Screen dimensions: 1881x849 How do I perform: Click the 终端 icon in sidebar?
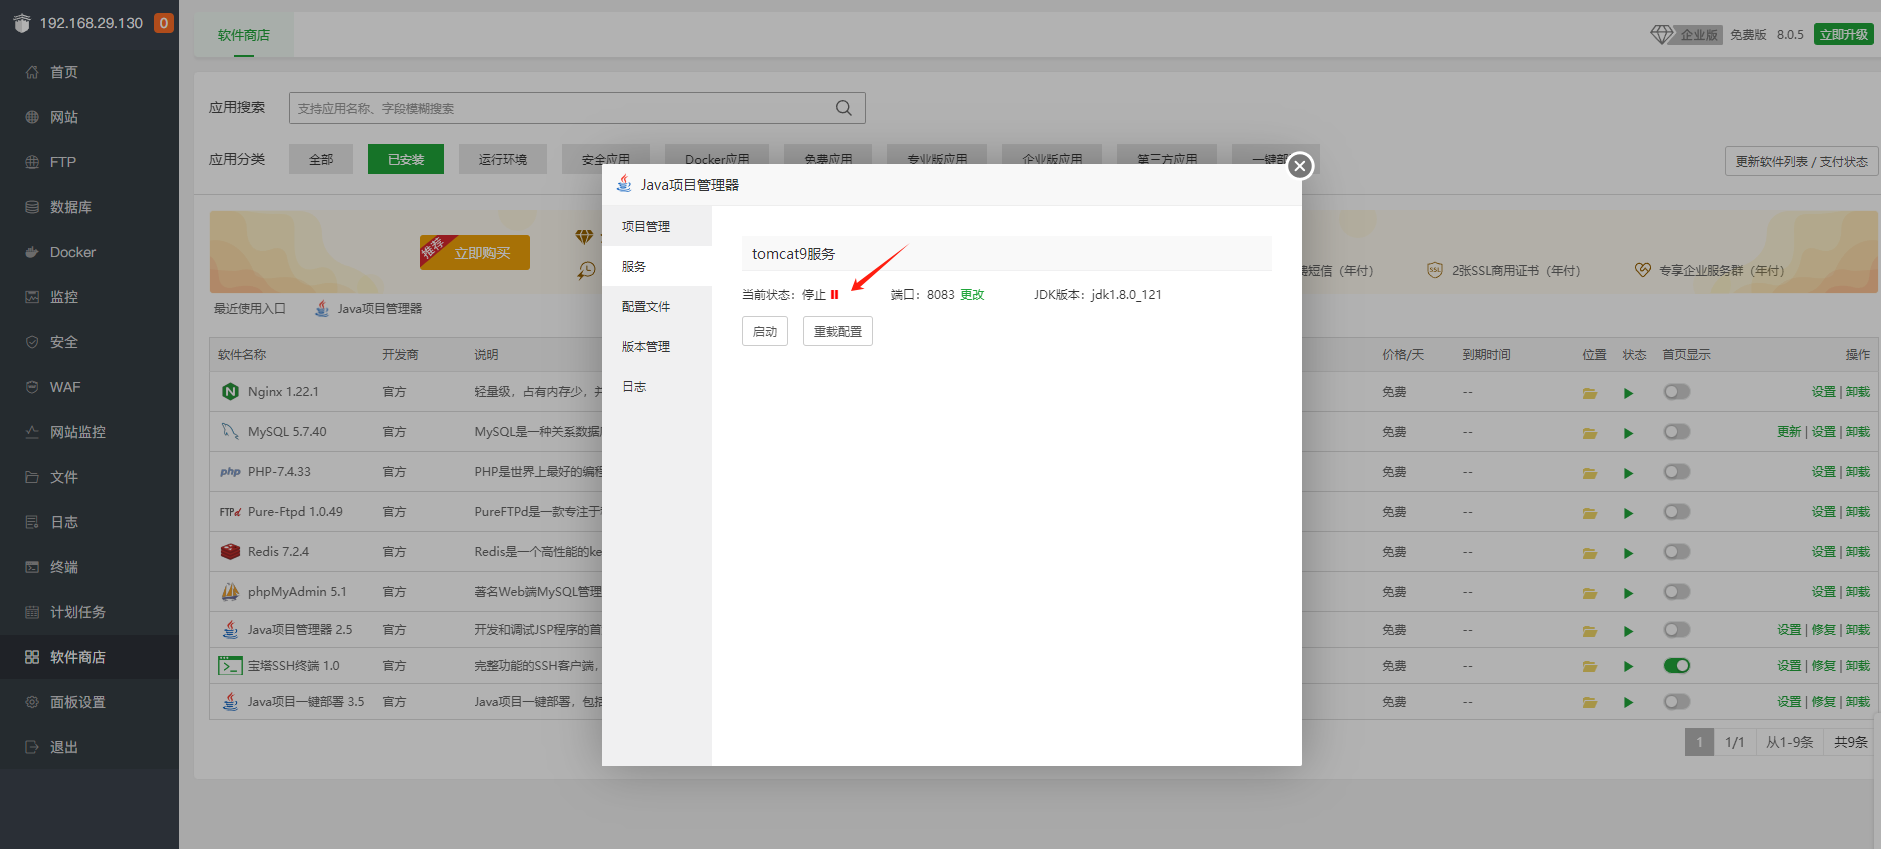32,567
